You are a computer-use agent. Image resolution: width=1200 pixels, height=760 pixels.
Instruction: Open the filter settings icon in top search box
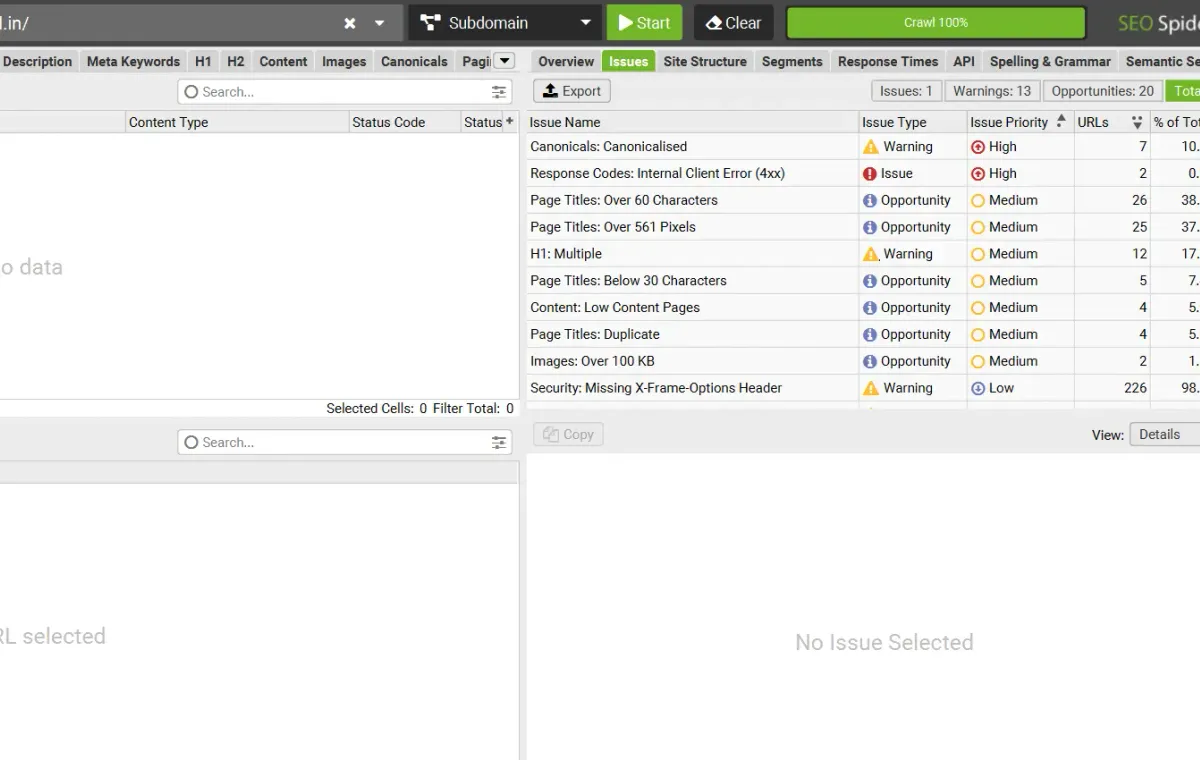[499, 92]
